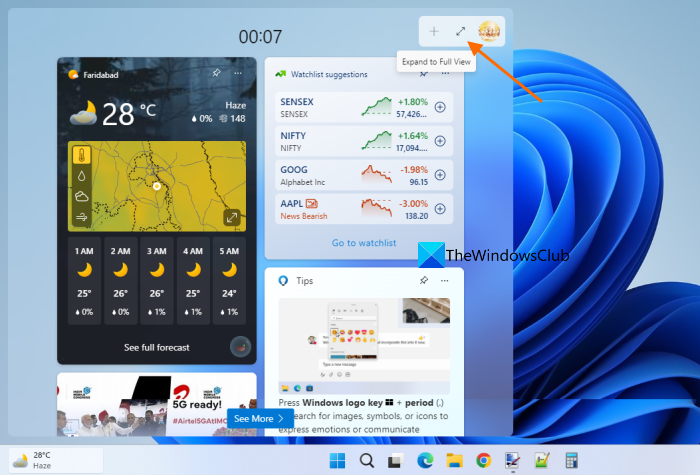Open the NIFTY stock row

click(x=364, y=141)
